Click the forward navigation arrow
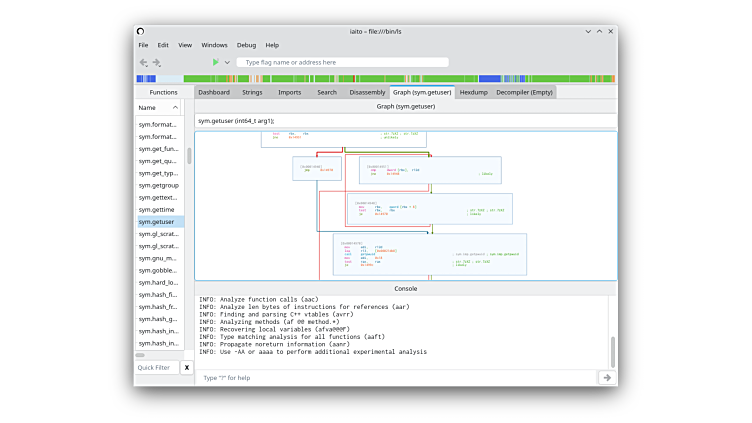 (156, 62)
